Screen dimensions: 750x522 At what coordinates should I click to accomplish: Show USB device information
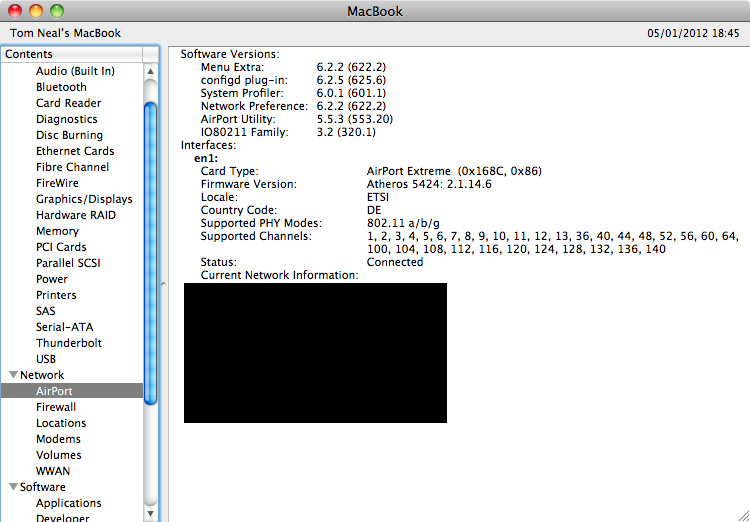45,359
